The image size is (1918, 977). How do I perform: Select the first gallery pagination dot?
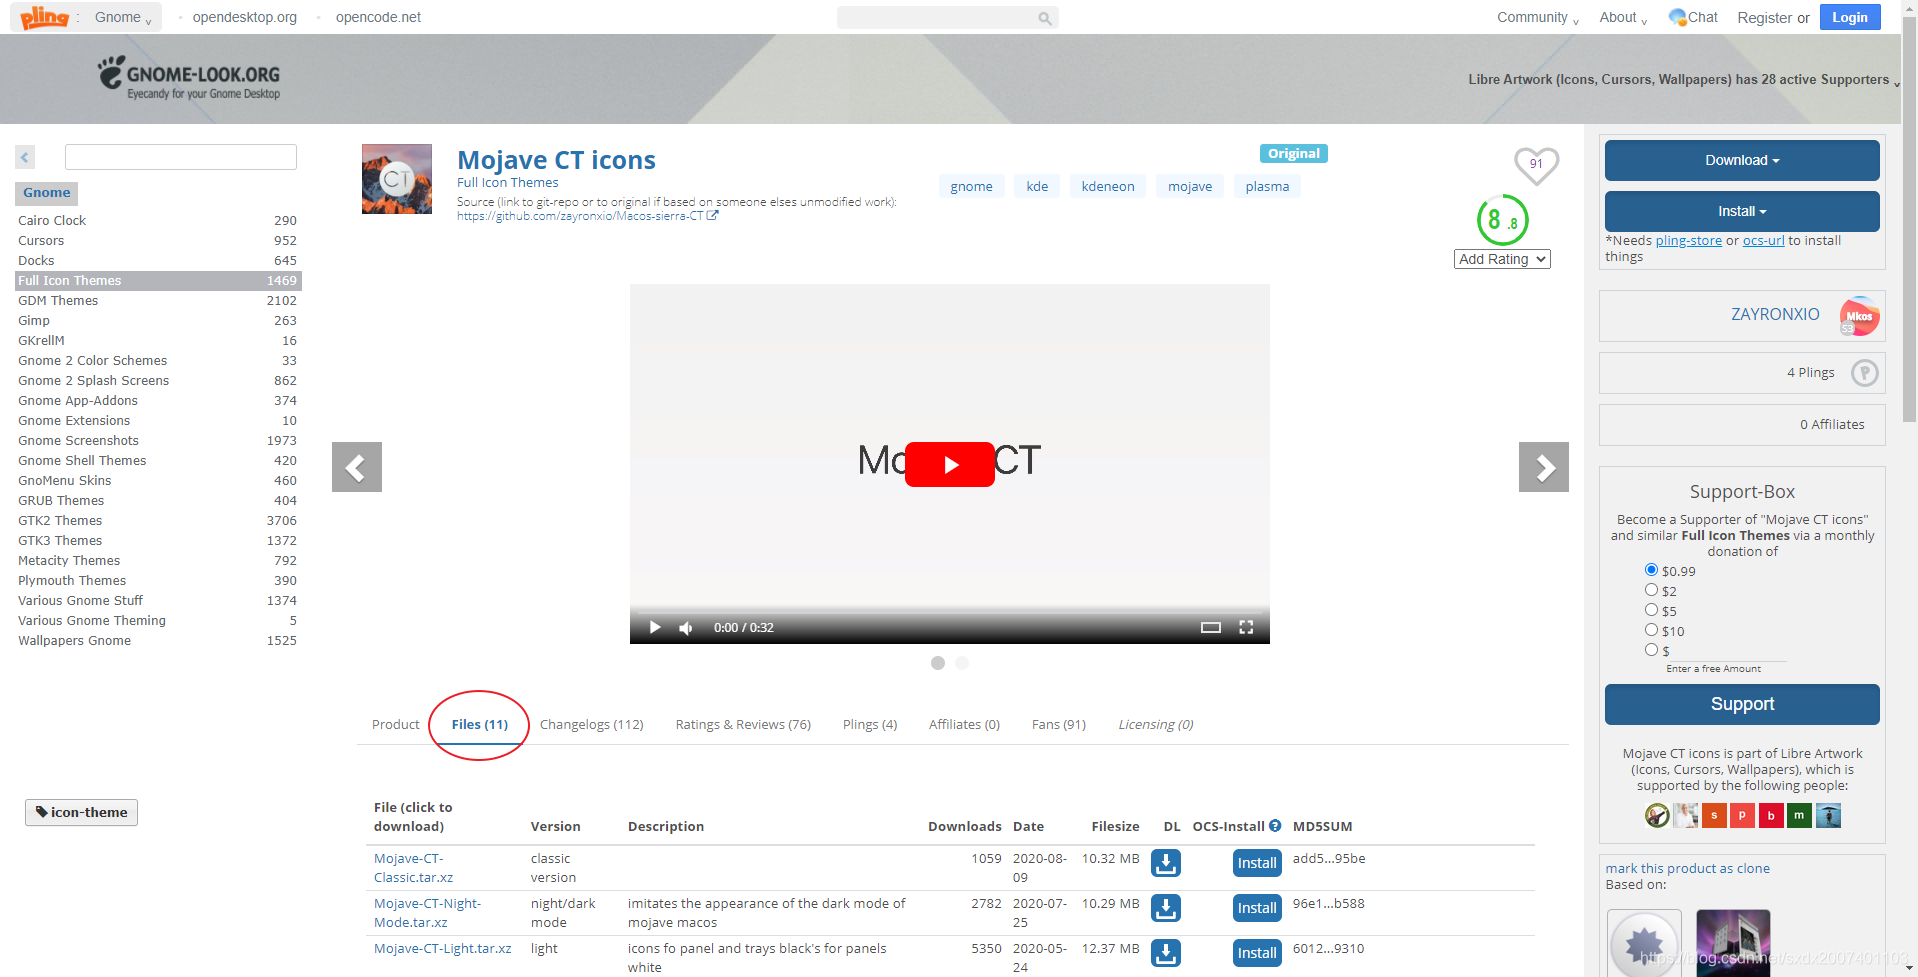click(x=938, y=663)
